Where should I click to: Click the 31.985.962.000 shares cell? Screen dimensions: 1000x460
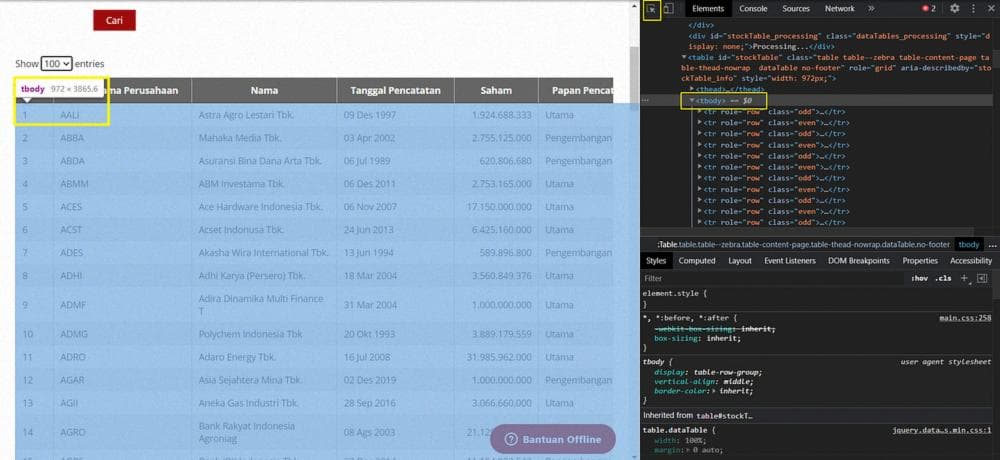496,357
